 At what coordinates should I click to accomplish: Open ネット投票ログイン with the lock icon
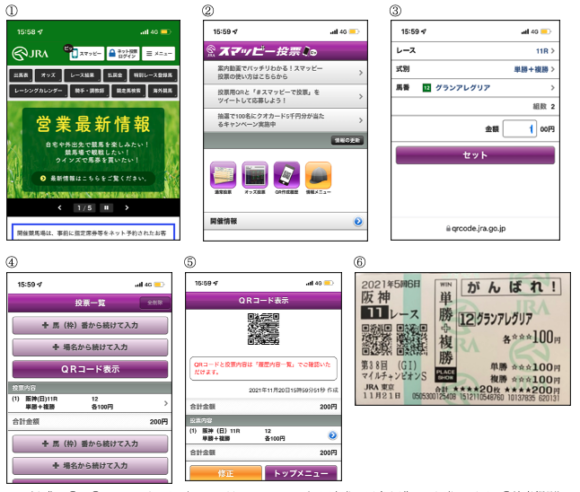pos(123,54)
